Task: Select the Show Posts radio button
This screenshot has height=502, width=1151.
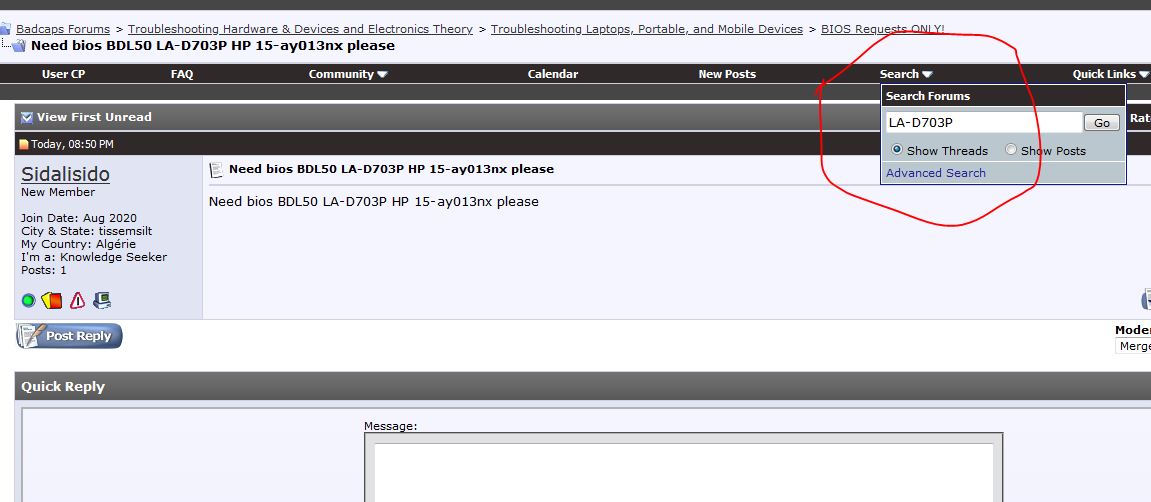Action: coord(1011,150)
